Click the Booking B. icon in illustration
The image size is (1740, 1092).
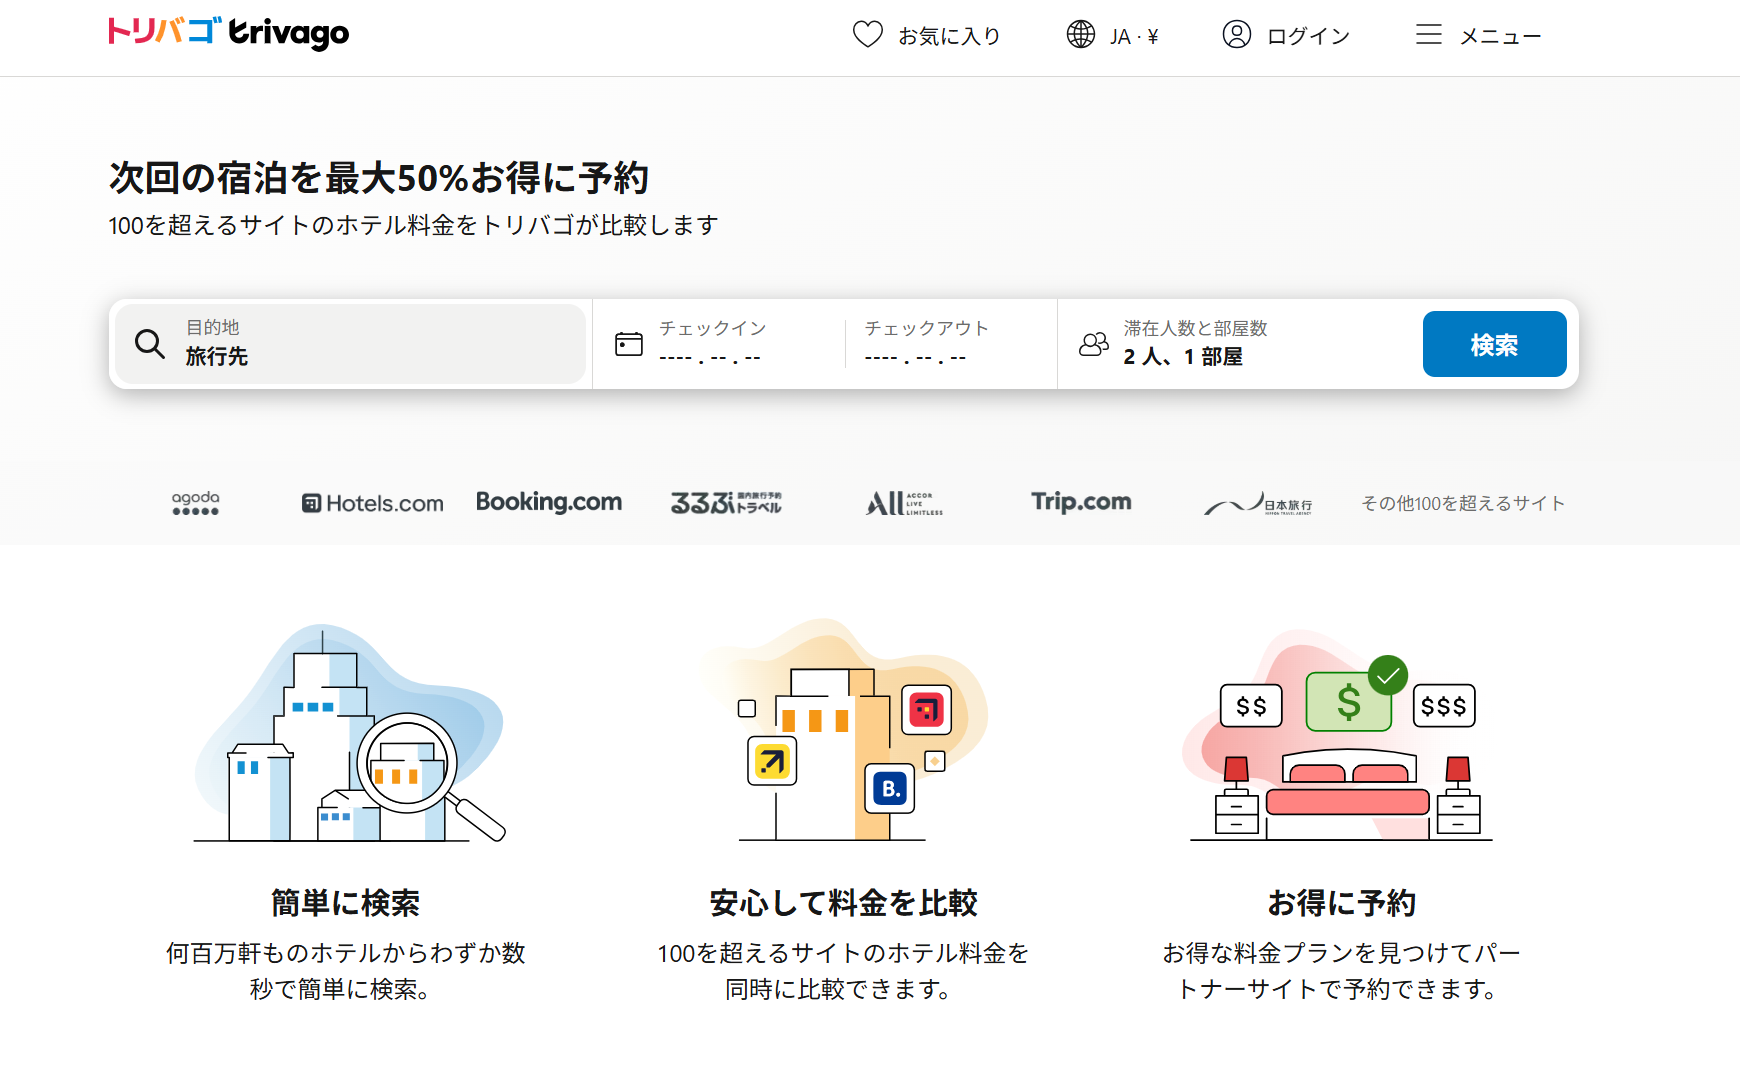pos(890,789)
